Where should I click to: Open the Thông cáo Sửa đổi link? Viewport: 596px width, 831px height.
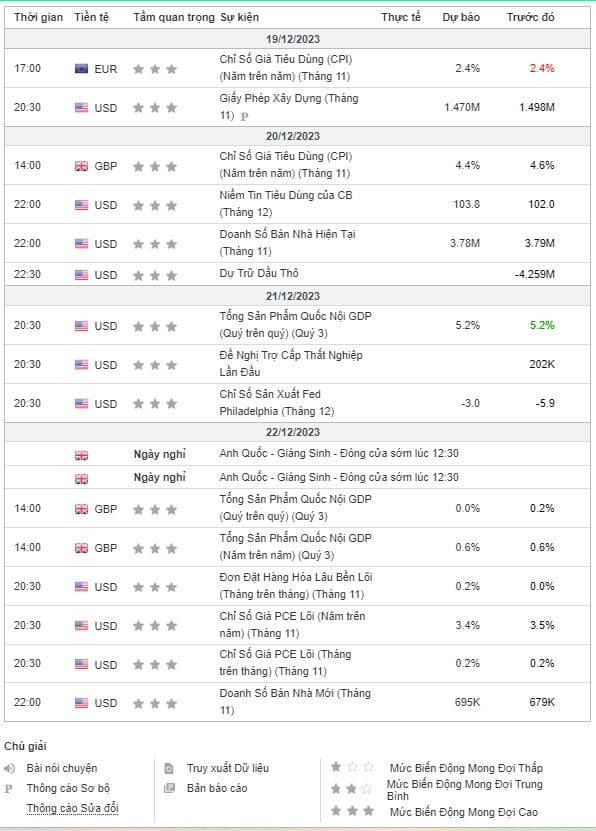pos(73,808)
